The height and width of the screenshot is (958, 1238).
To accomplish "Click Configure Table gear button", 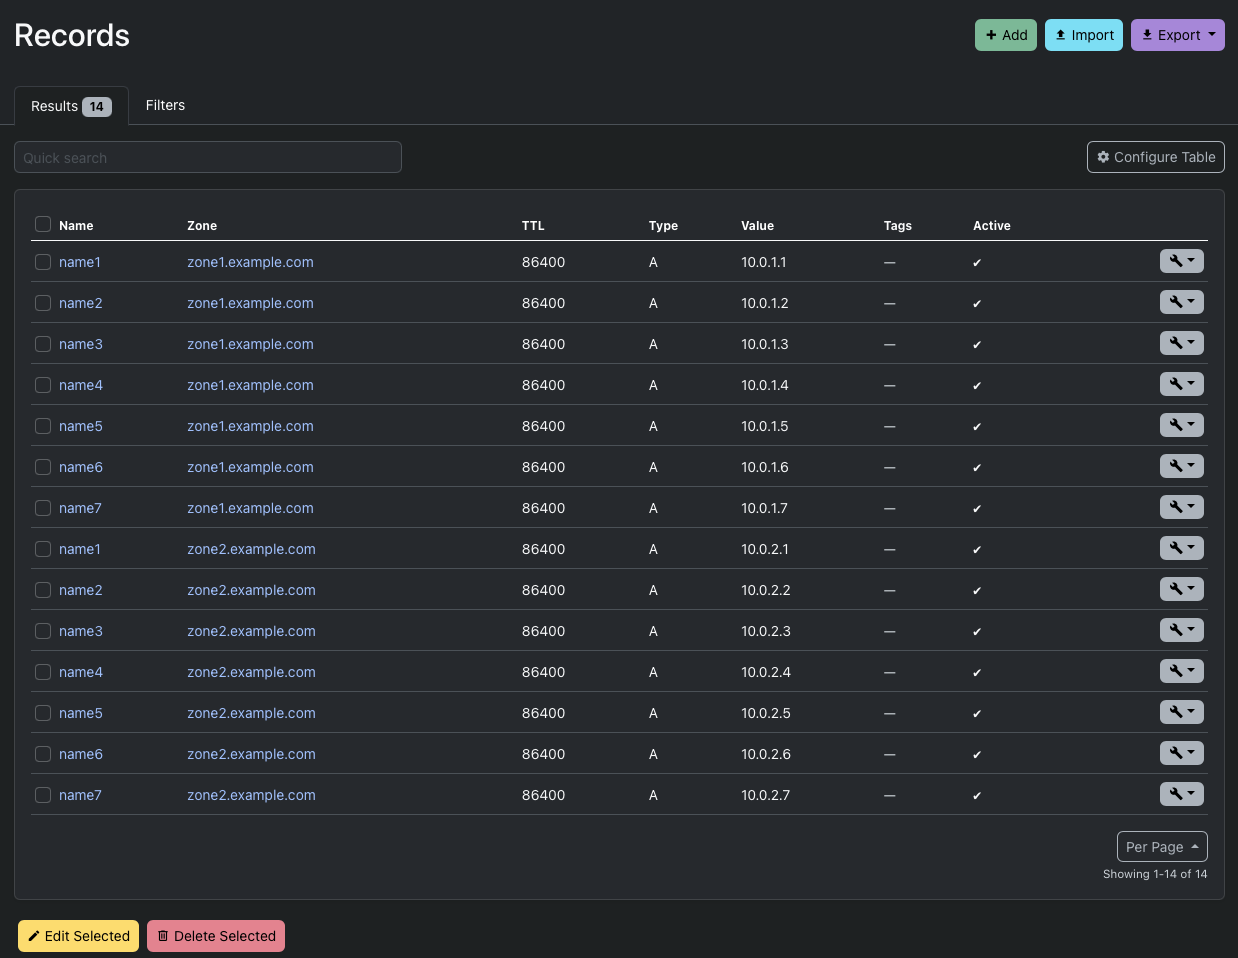I will pyautogui.click(x=1155, y=157).
